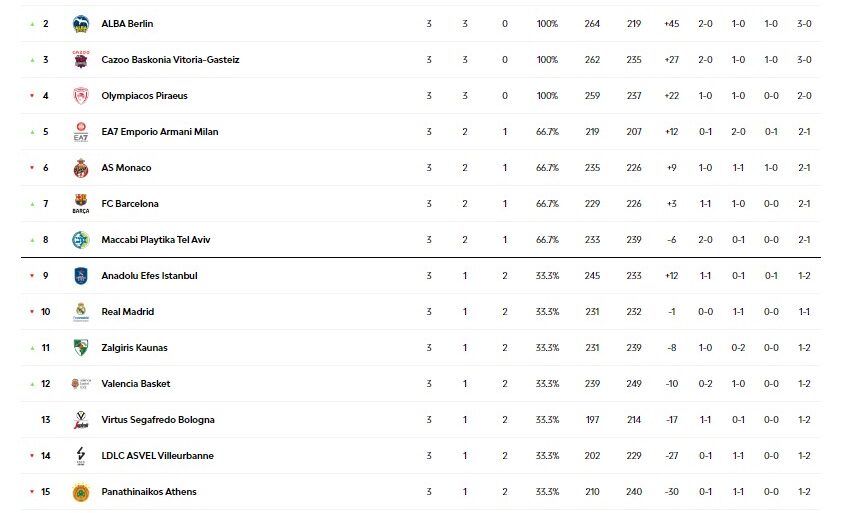Click the Olympiacos Piraeus club logo
This screenshot has height=513, width=846.
point(81,96)
